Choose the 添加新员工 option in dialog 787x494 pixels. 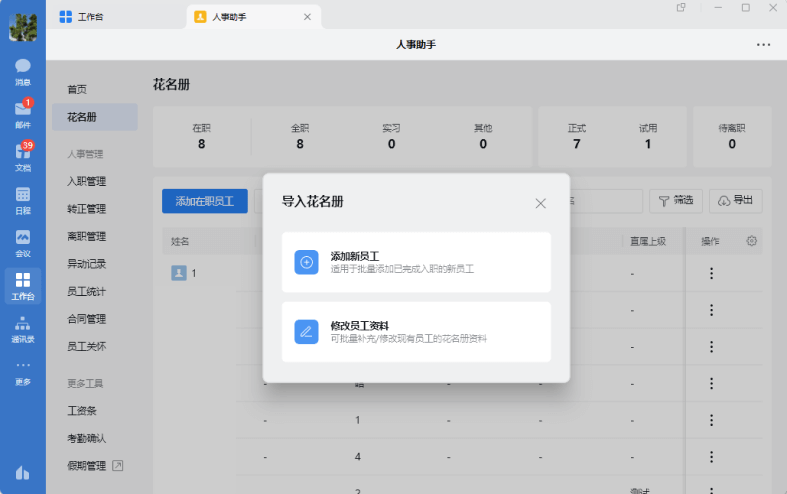click(x=416, y=262)
